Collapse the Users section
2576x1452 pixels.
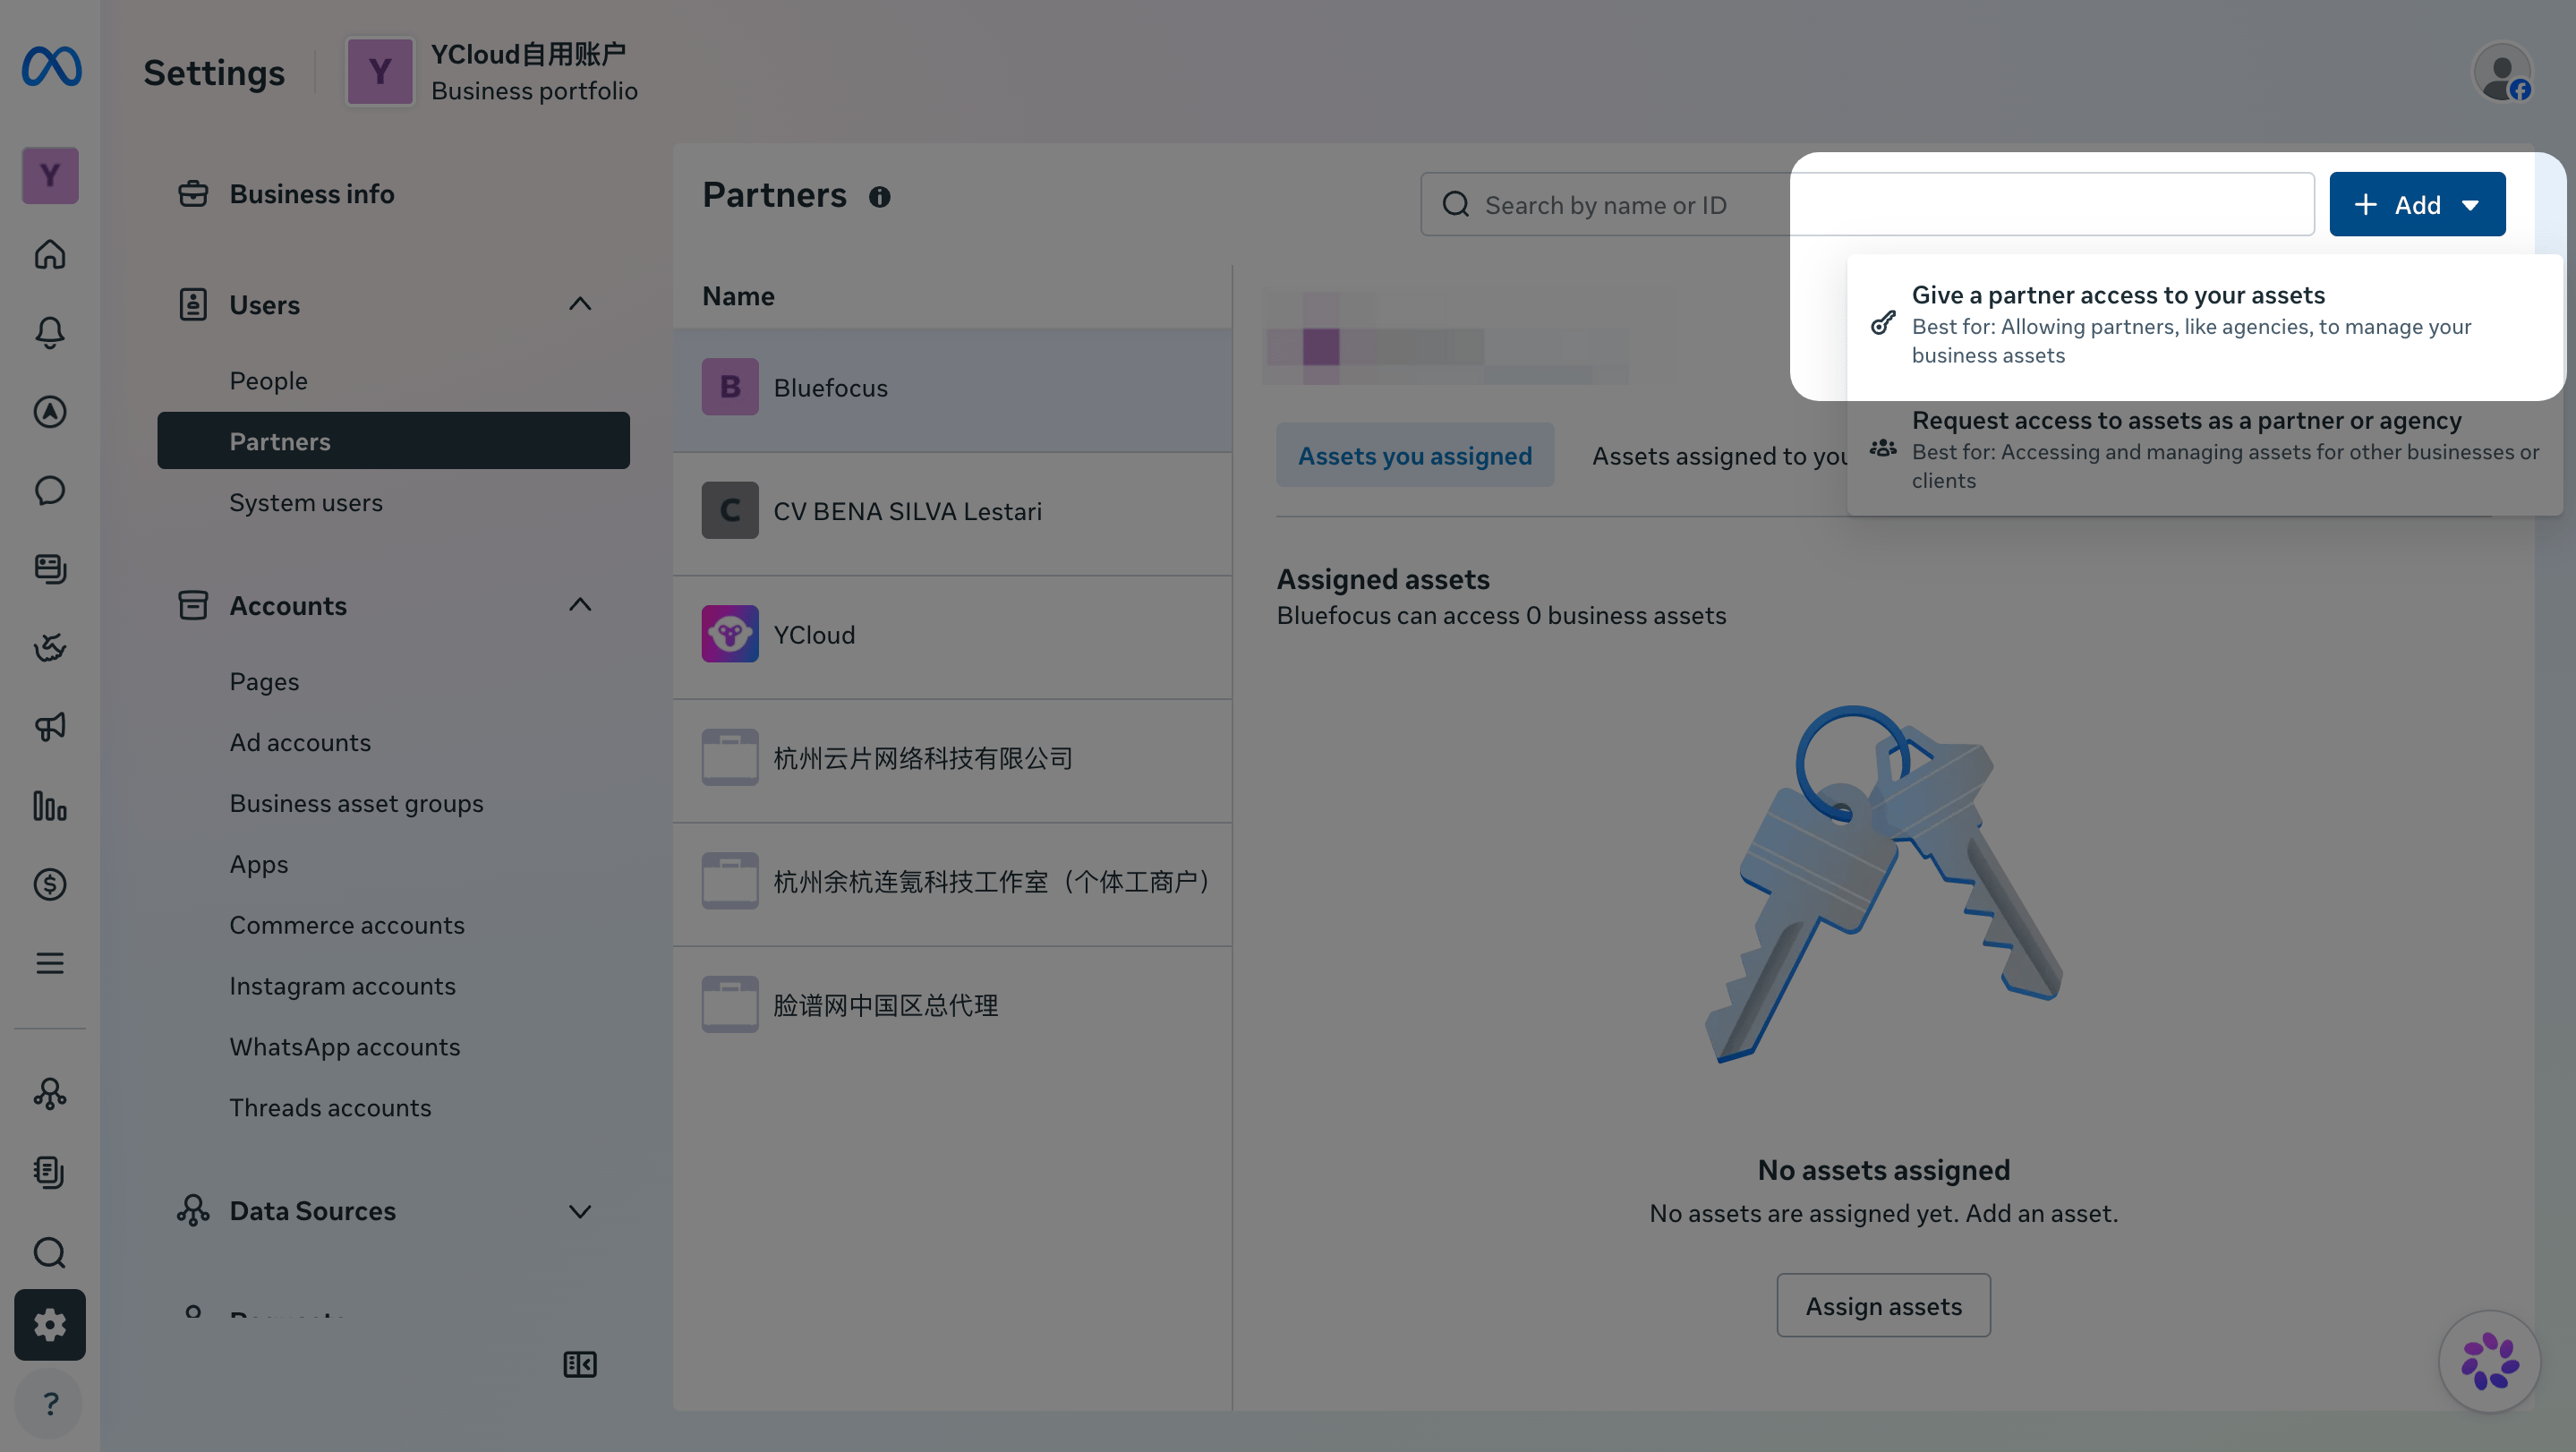pos(580,304)
